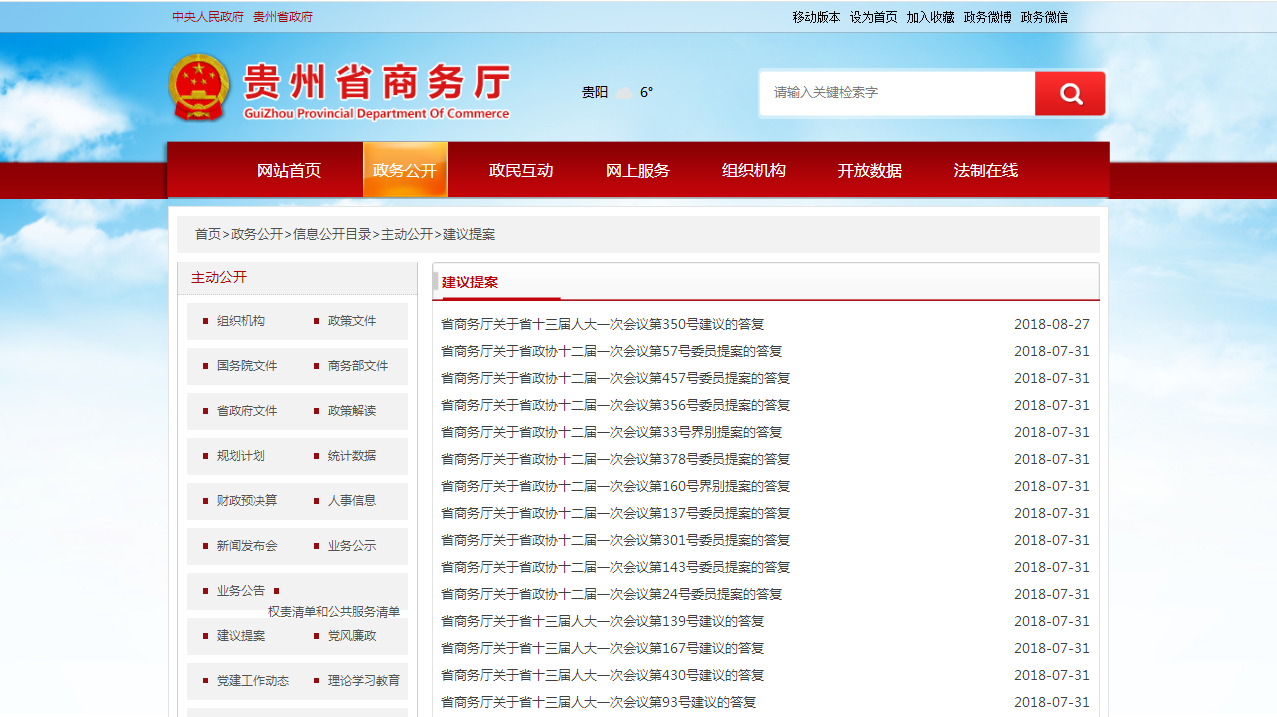Open the 网站首页 navigation tab
The width and height of the screenshot is (1277, 717).
(x=289, y=171)
